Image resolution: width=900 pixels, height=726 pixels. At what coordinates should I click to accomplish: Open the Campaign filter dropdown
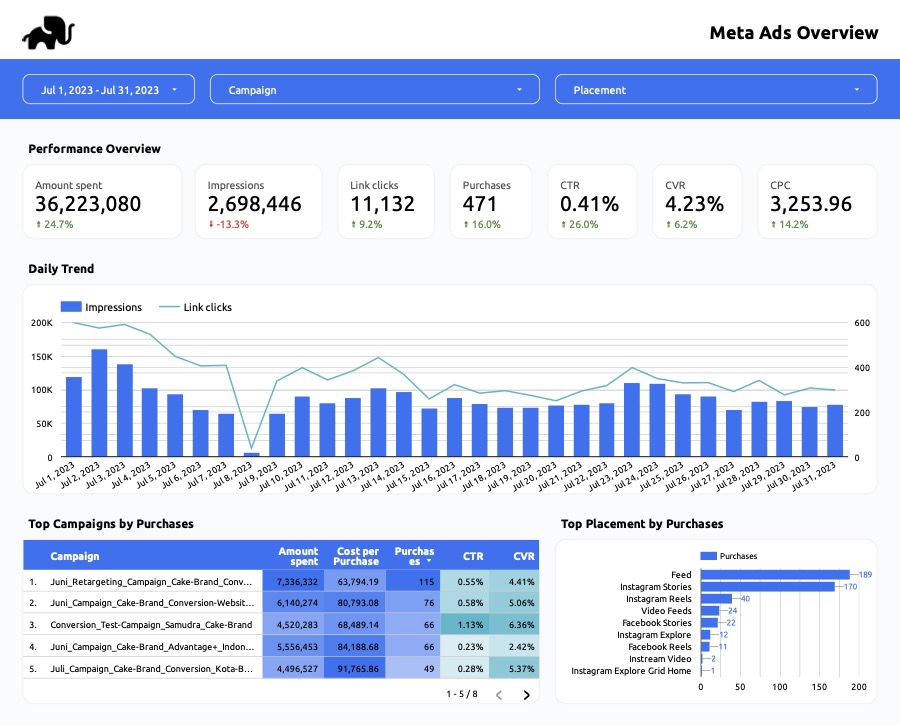(x=375, y=89)
